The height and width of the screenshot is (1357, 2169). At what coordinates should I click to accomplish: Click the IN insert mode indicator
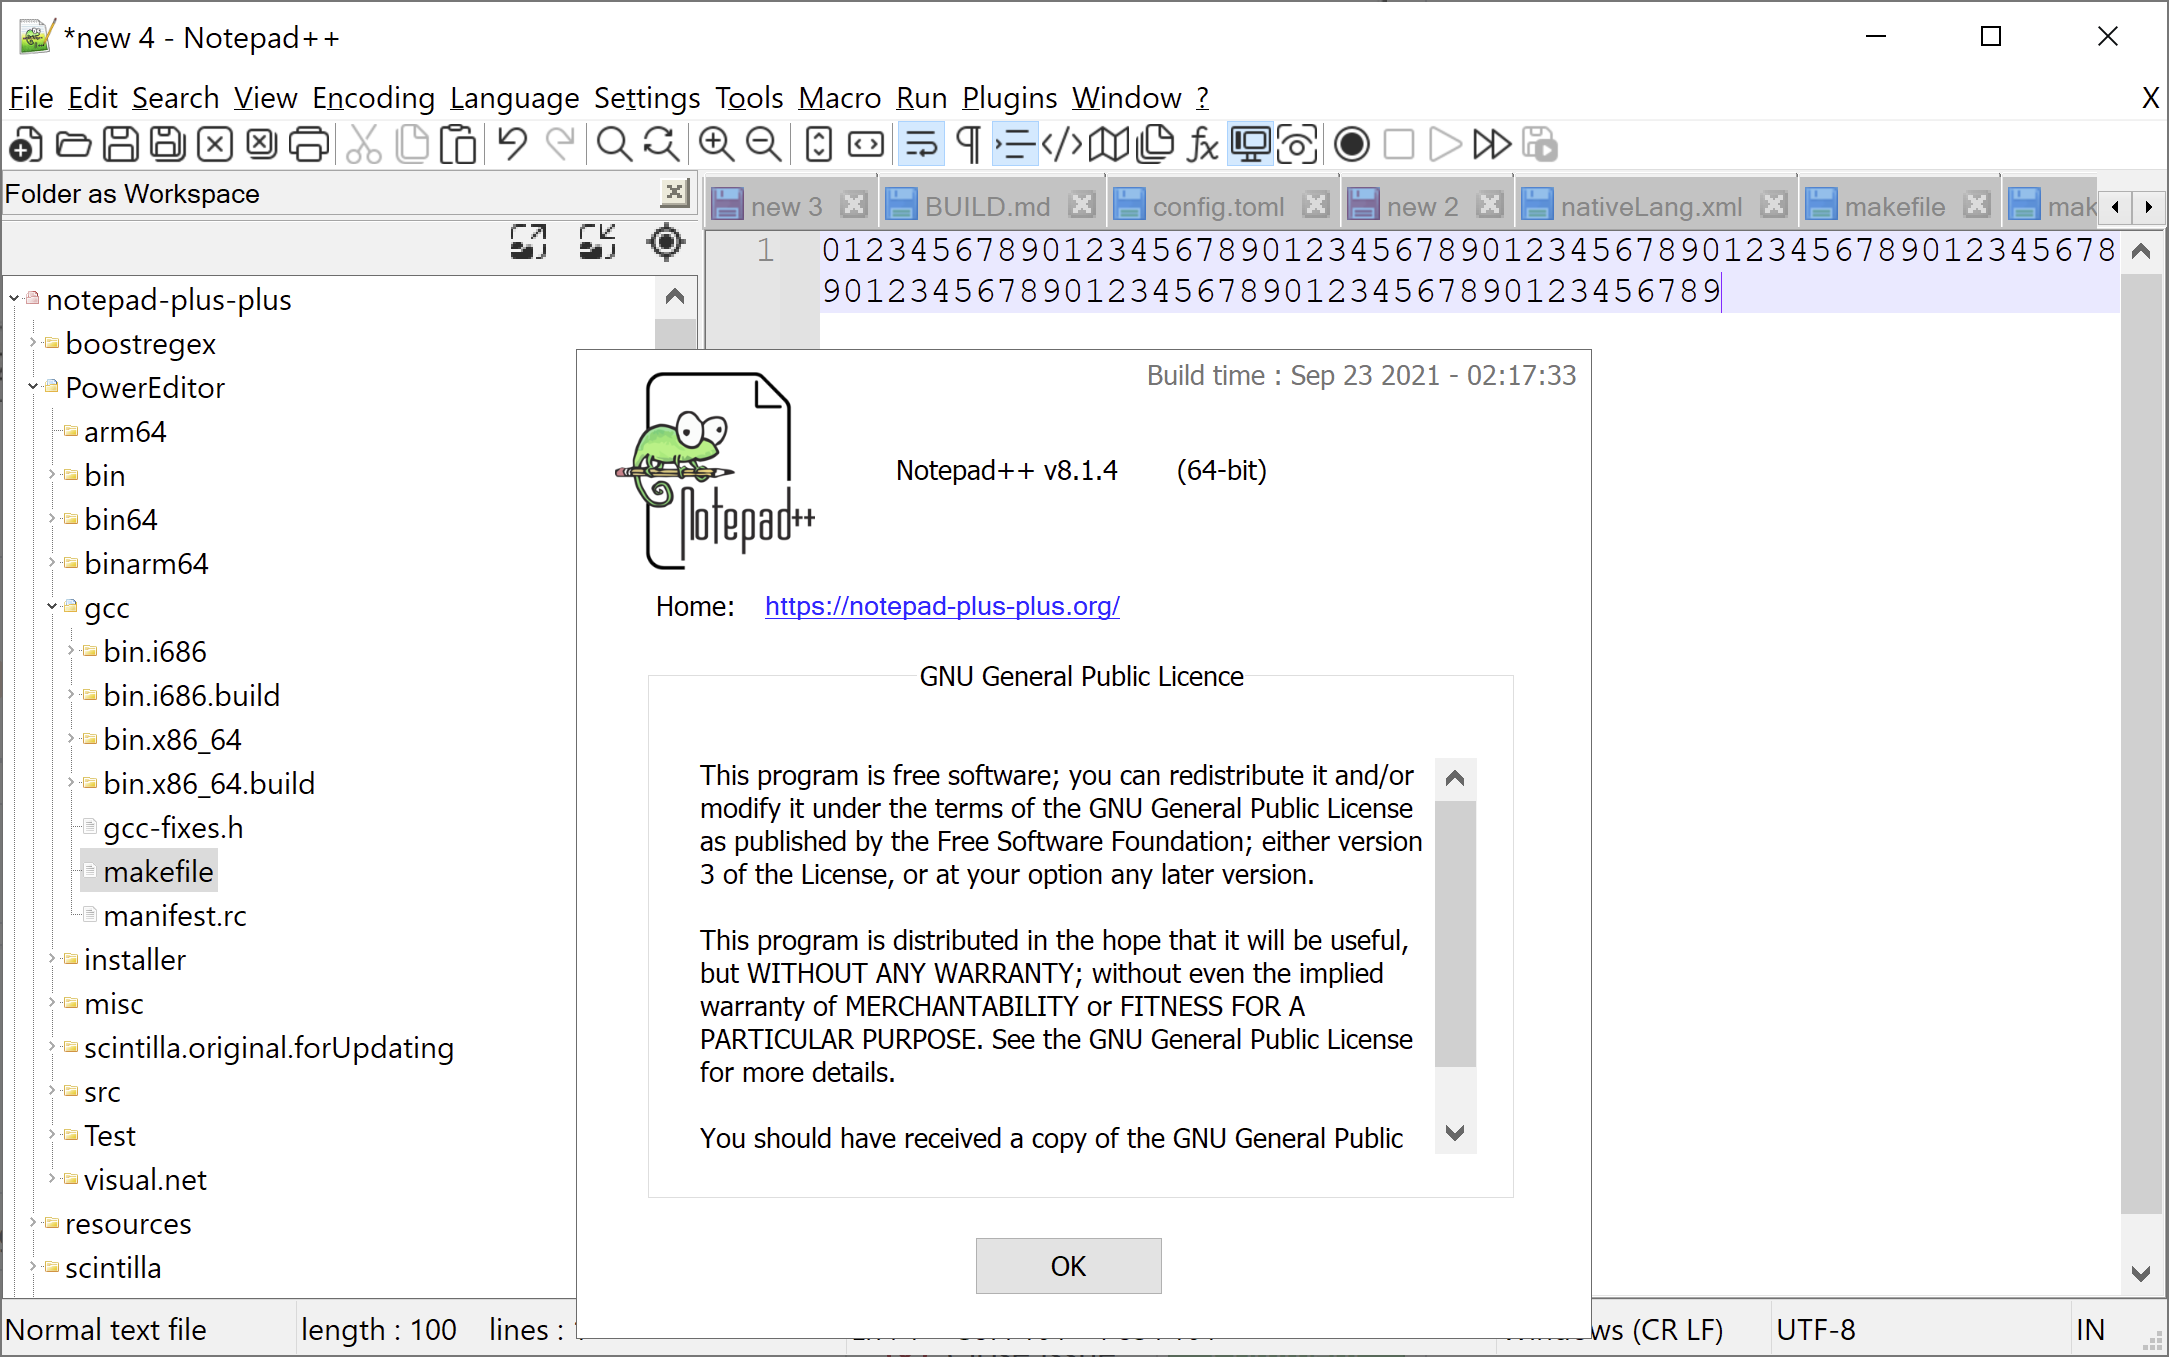tap(2090, 1329)
